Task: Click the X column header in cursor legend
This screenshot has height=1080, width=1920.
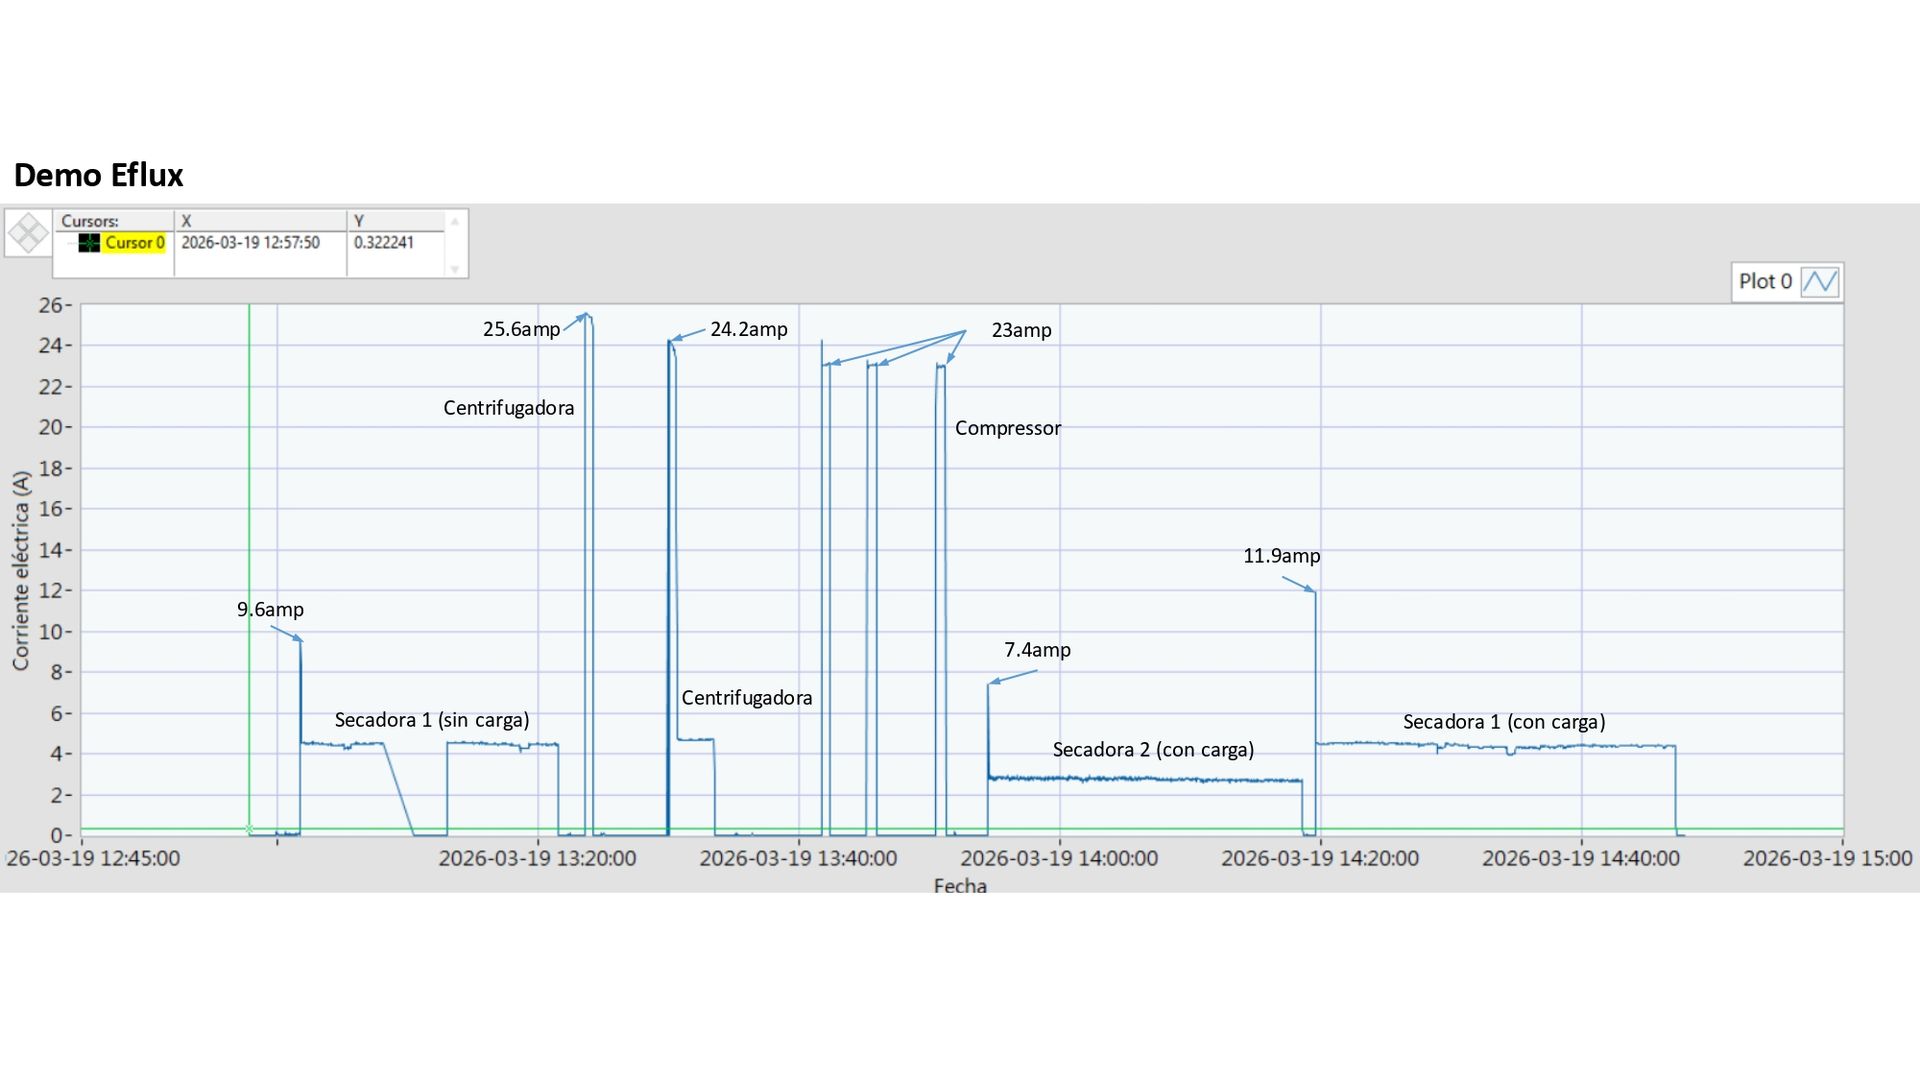Action: [186, 221]
